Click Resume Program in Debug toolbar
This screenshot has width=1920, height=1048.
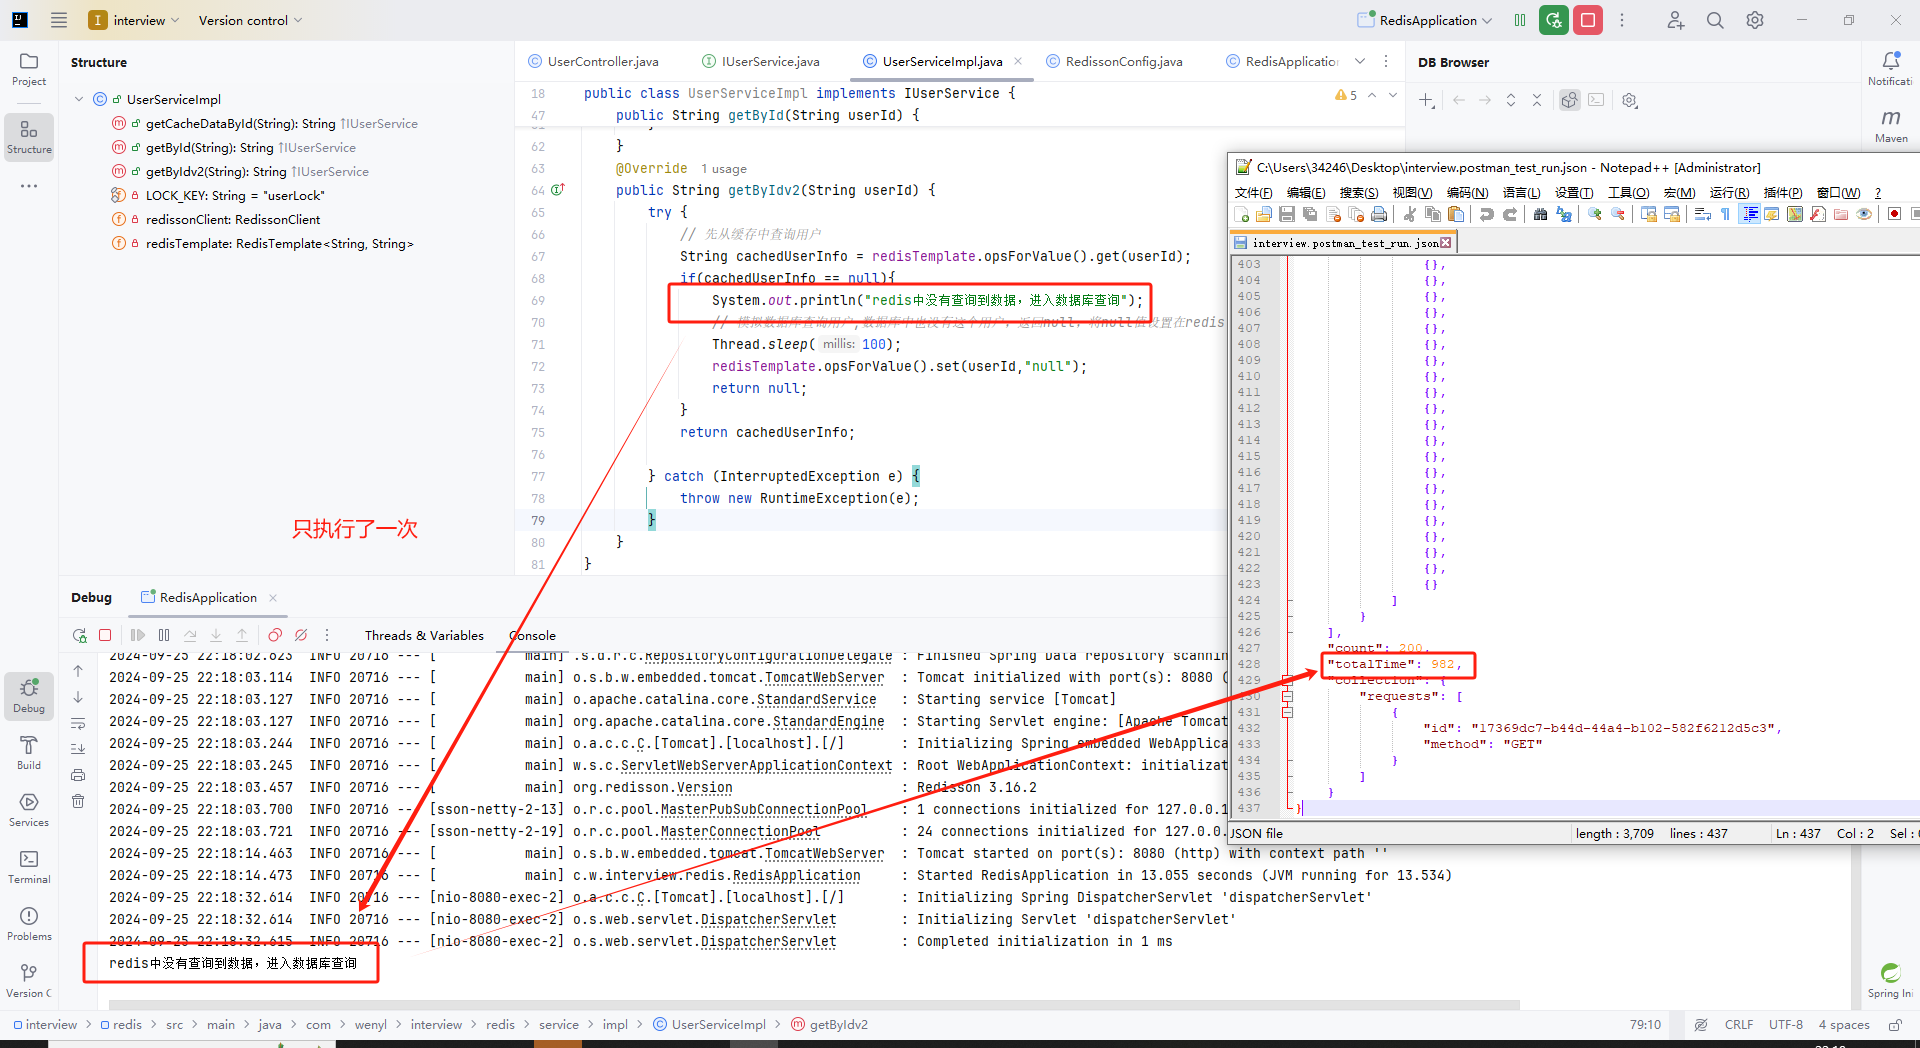click(x=138, y=635)
